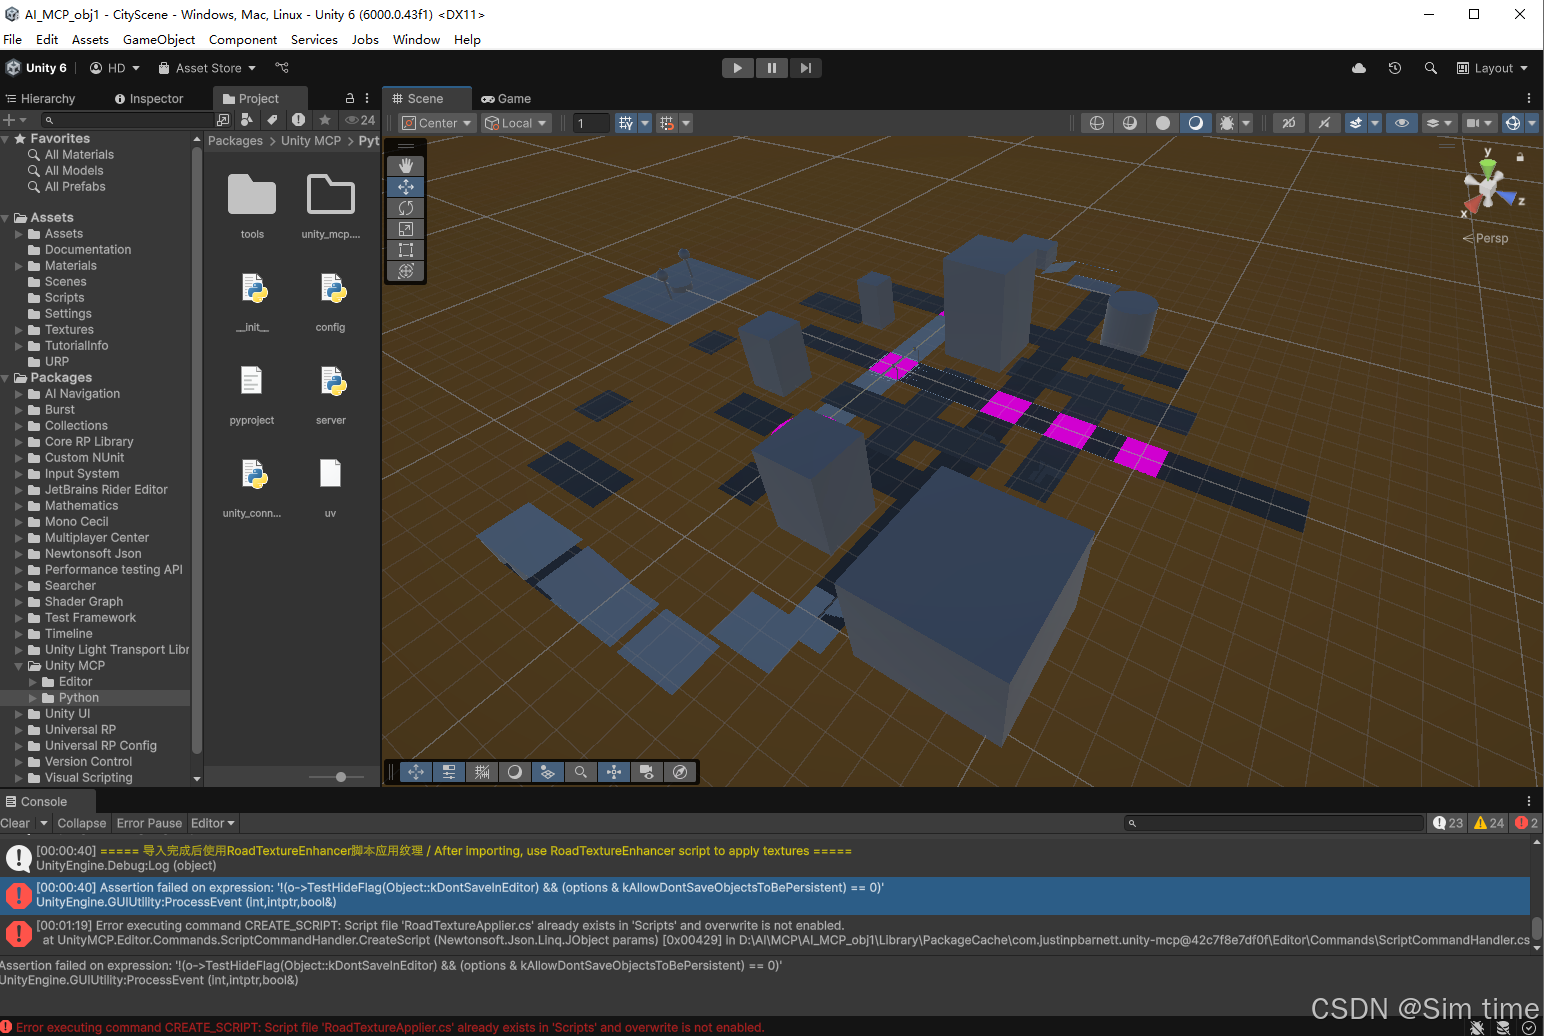
Task: Open the Component menu
Action: click(243, 40)
